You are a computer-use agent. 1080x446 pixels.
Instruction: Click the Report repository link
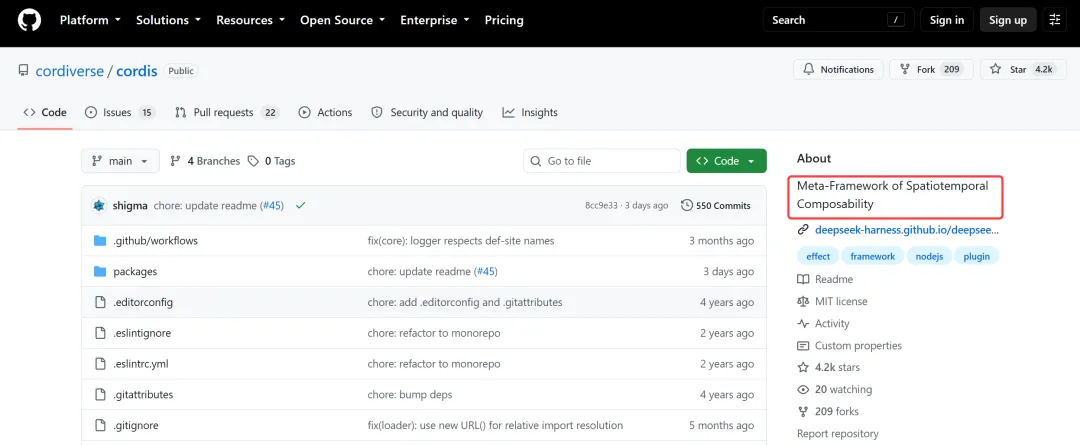tap(838, 434)
